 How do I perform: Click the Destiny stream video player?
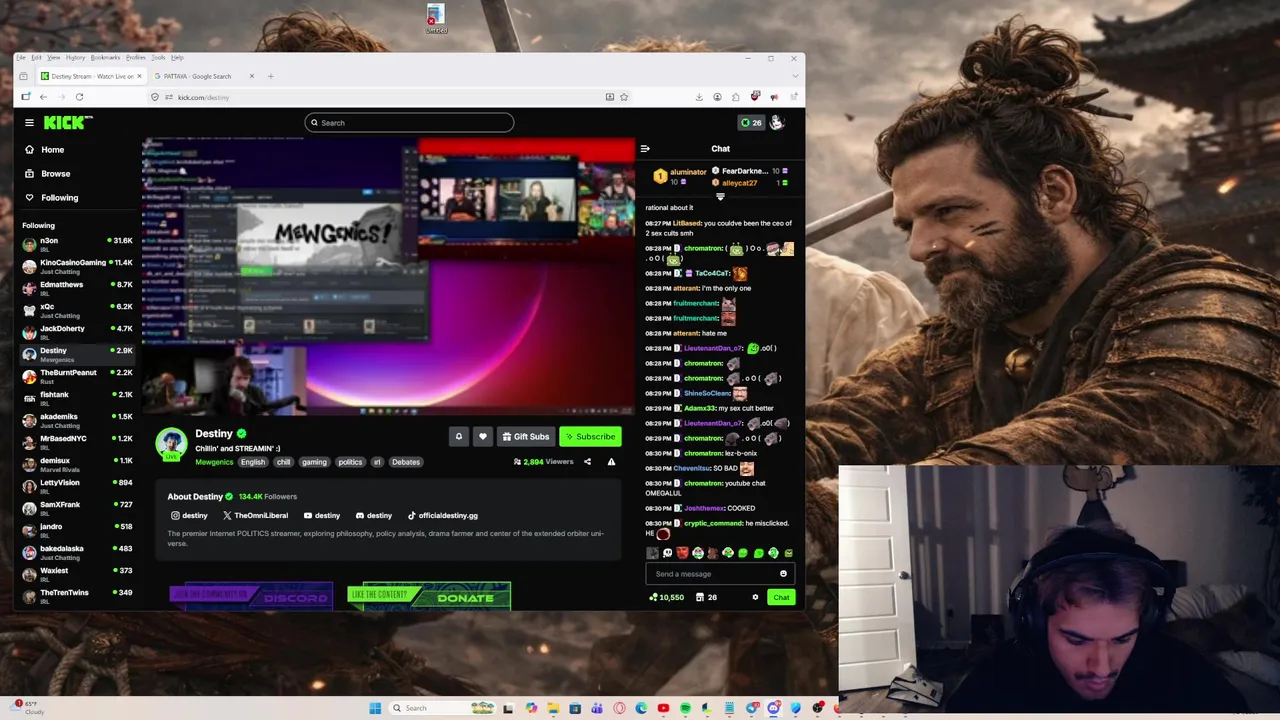coord(388,277)
